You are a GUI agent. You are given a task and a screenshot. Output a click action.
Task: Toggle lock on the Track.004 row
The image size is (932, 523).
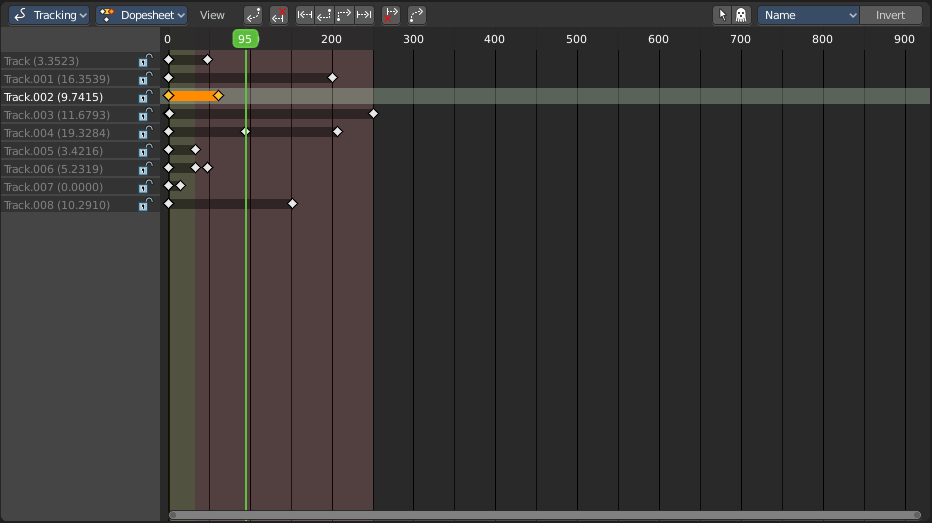tap(146, 133)
